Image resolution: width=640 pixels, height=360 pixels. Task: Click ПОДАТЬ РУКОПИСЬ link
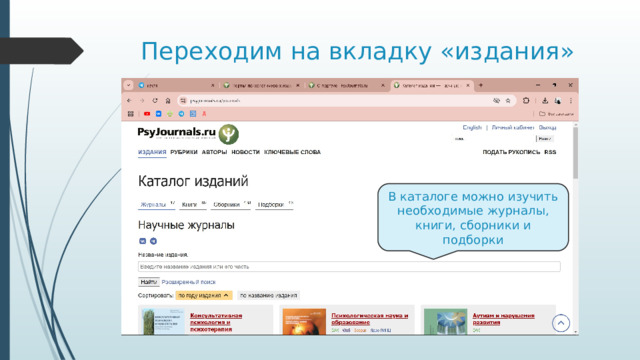[x=511, y=152]
